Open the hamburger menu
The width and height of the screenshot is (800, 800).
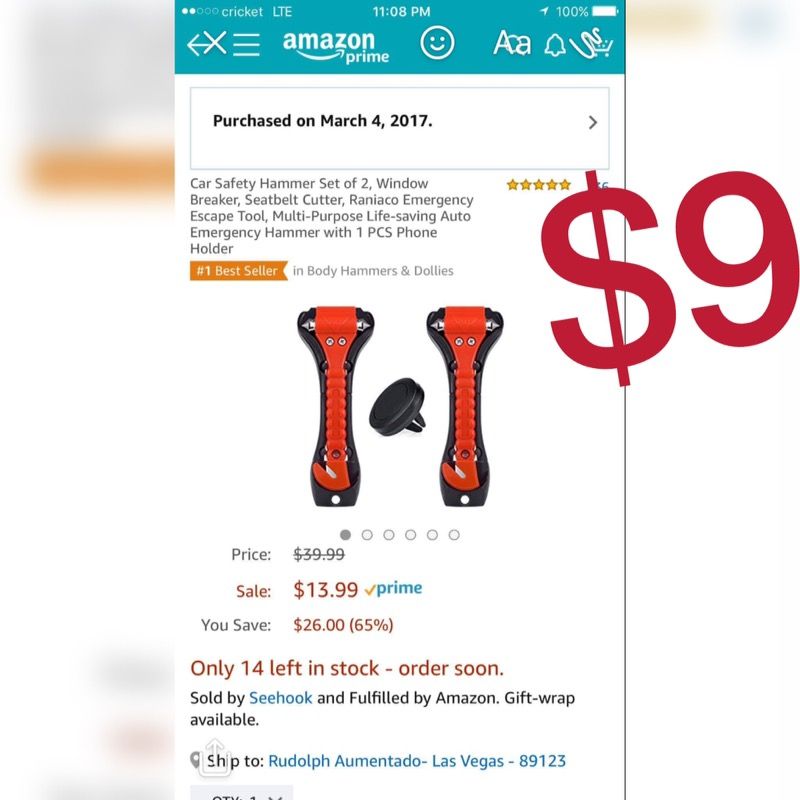[246, 45]
